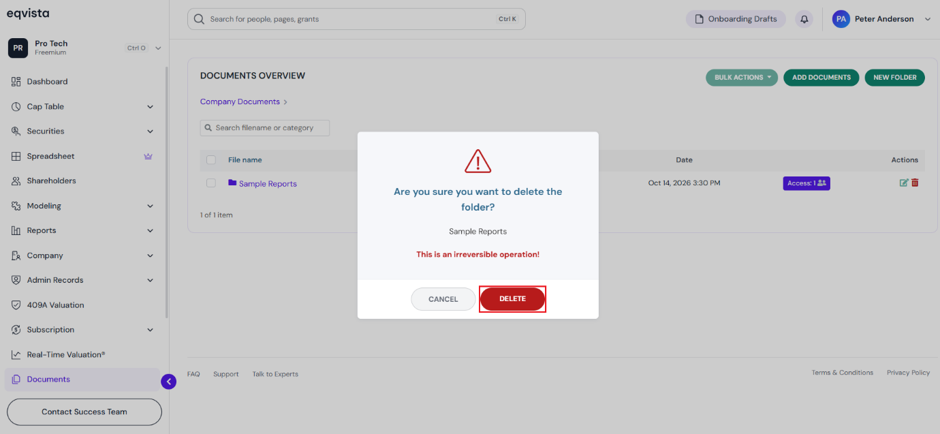Viewport: 940px width, 434px height.
Task: Click the Cap Table pie icon
Action: pos(16,107)
